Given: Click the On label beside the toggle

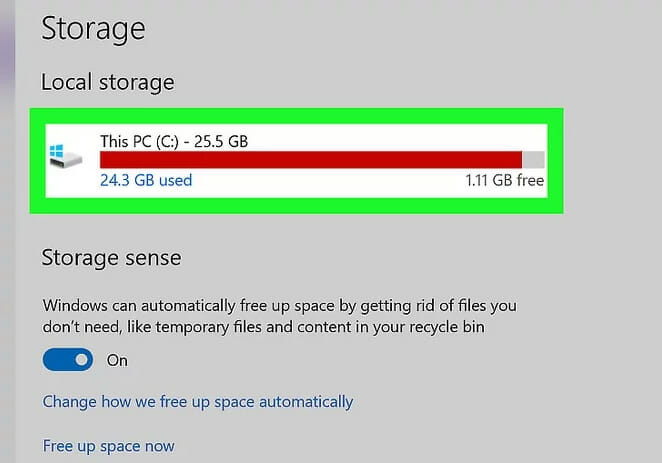Looking at the screenshot, I should 117,360.
